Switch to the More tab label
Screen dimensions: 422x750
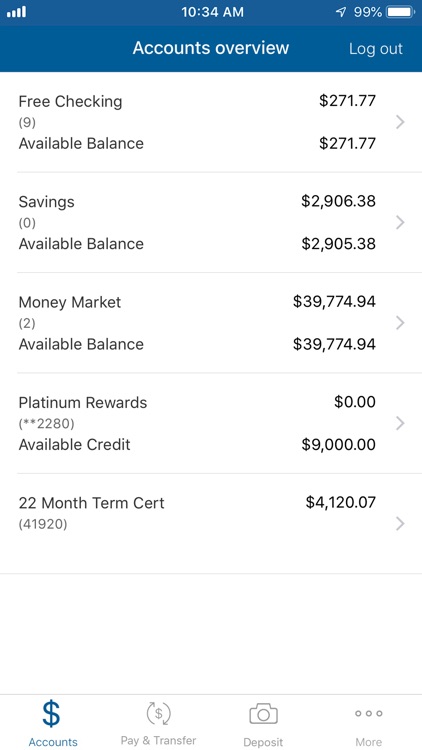tap(368, 742)
